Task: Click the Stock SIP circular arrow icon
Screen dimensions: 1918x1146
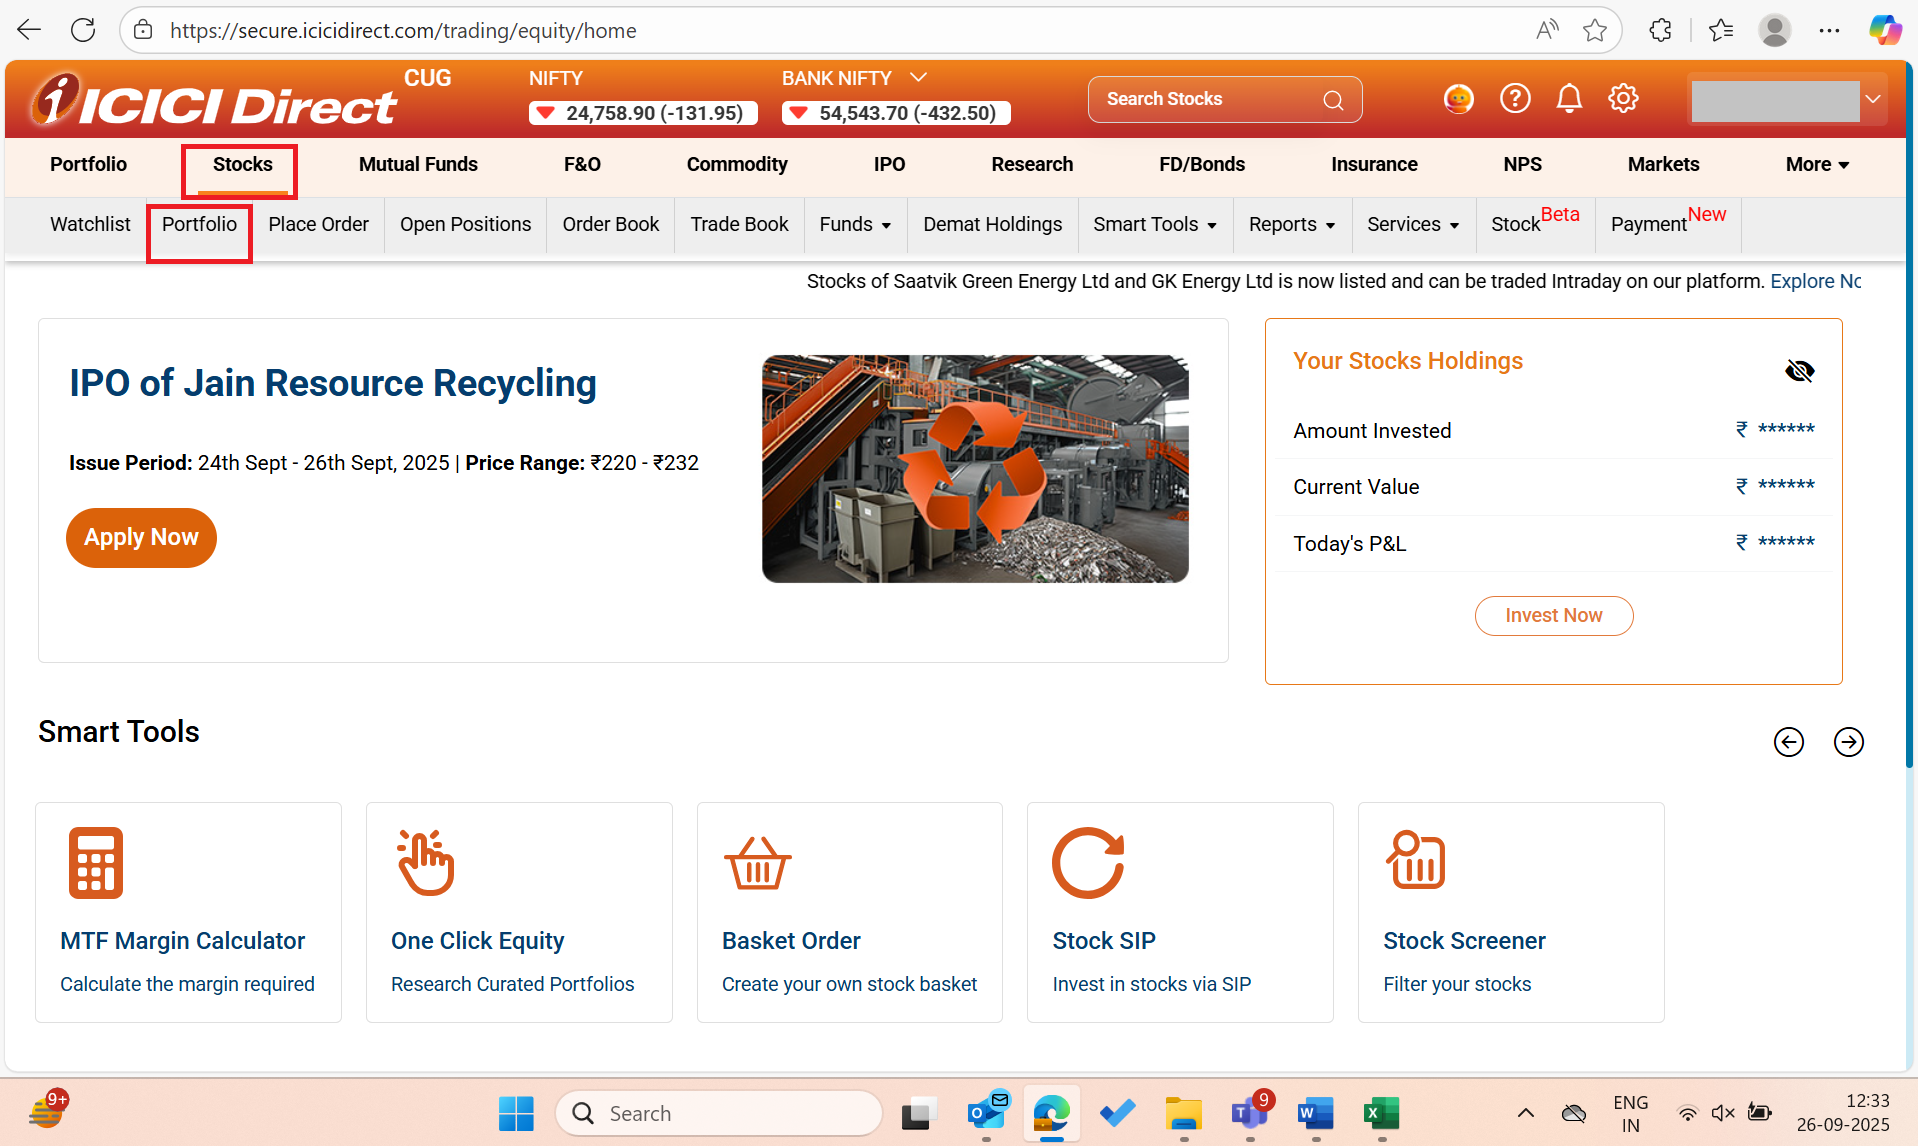Action: [x=1088, y=862]
